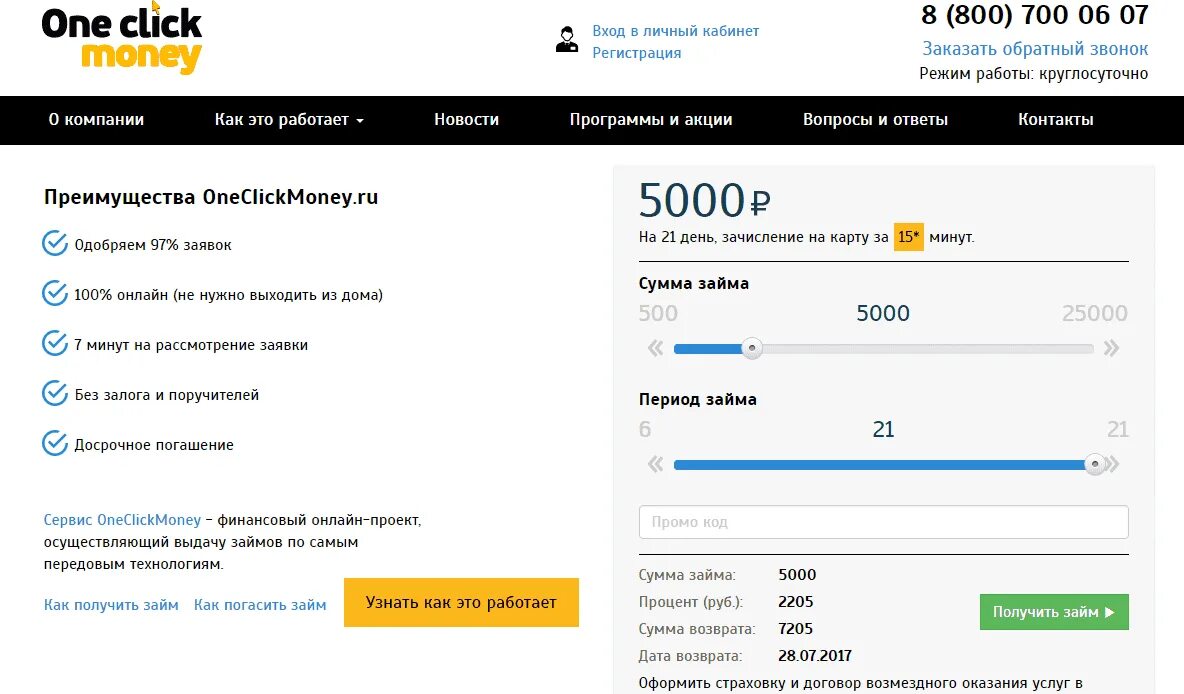
Task: Open Программы и акции menu item
Action: (x=651, y=119)
